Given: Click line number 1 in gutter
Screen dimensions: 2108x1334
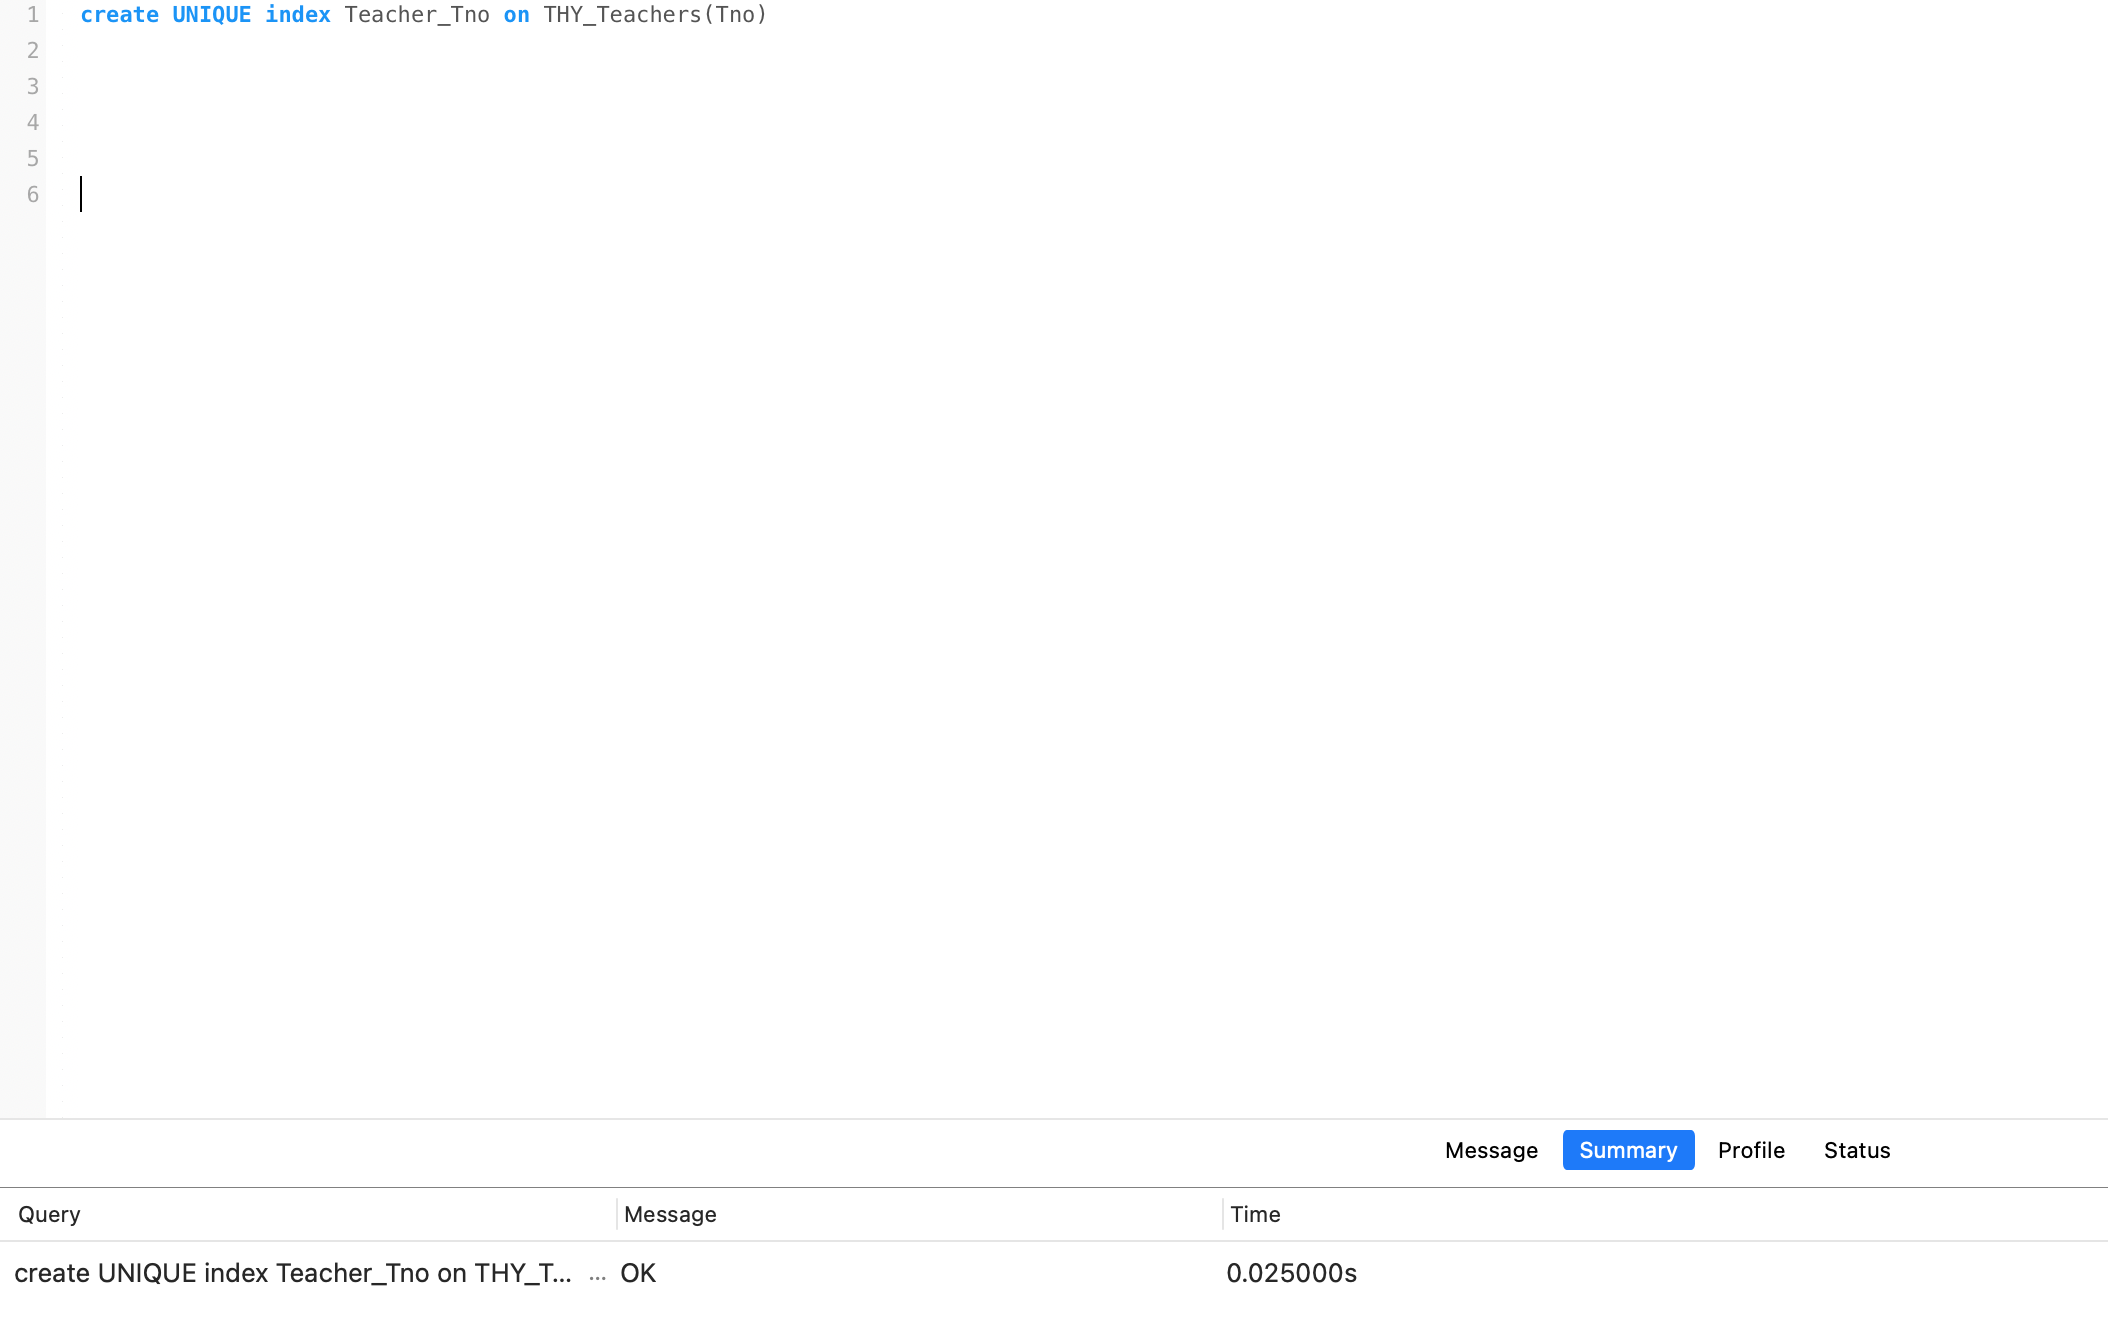Looking at the screenshot, I should [x=32, y=15].
